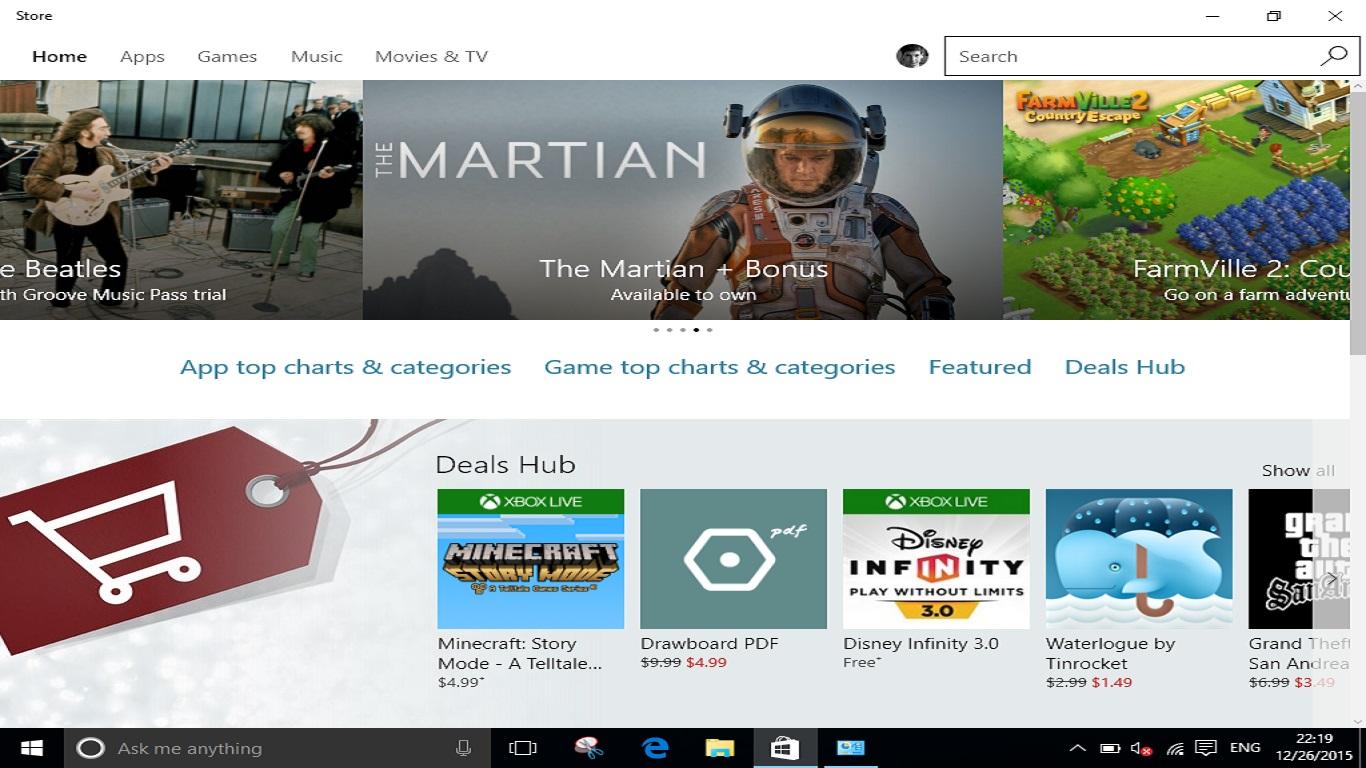Open Game top charts & categories

click(x=720, y=368)
